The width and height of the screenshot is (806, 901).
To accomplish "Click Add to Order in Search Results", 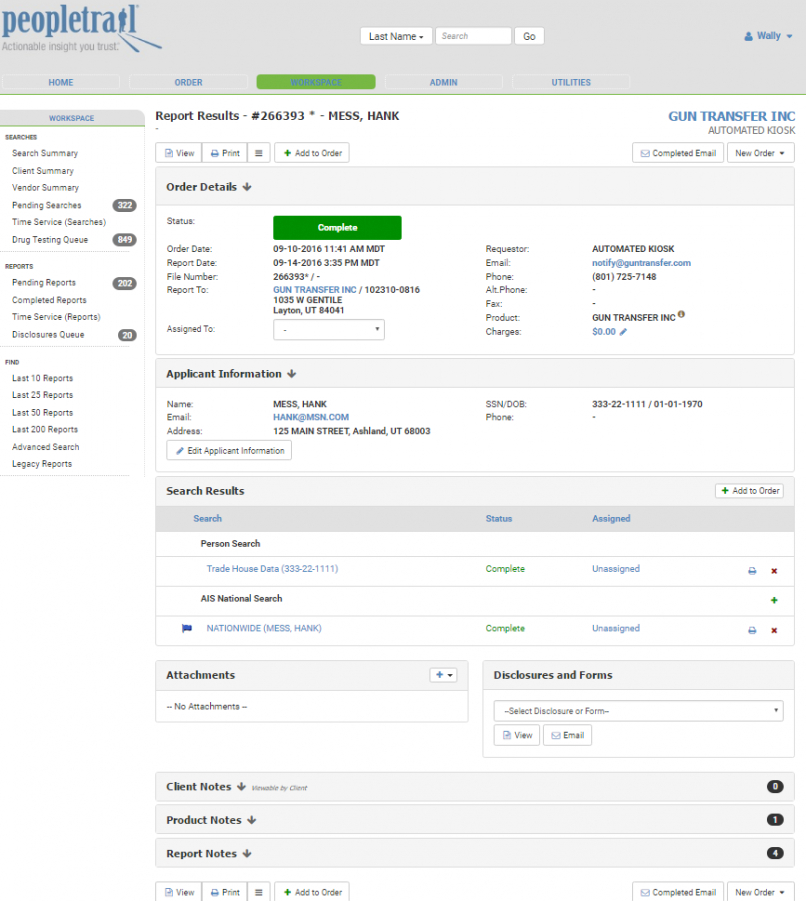I will click(750, 491).
